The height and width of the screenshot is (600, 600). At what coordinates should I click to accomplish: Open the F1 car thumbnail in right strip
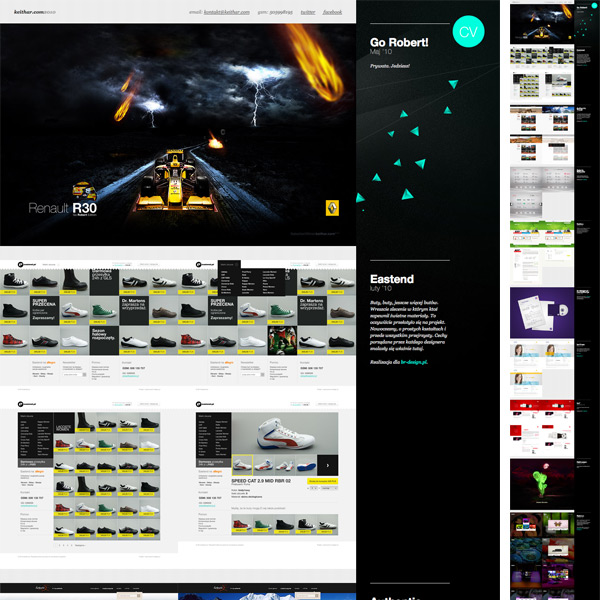(x=542, y=24)
